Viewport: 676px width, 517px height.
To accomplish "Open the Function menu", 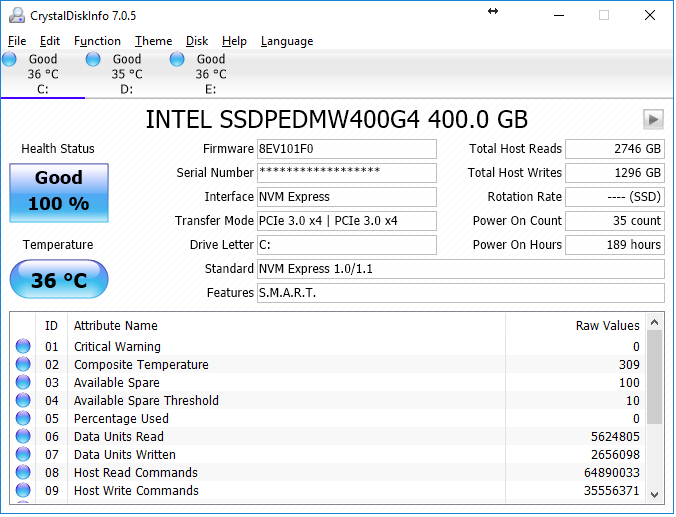I will point(97,41).
